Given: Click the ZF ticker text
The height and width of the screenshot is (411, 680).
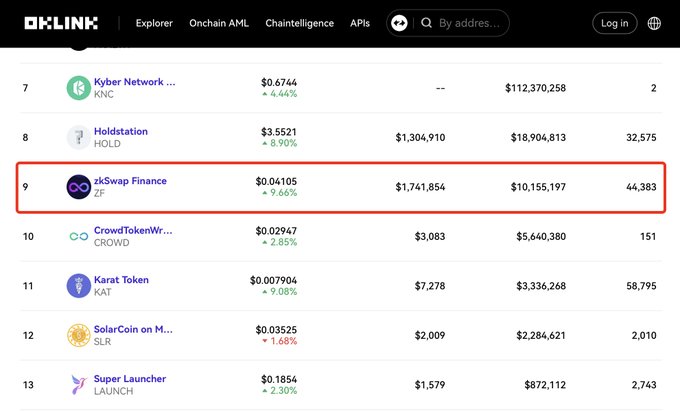Looking at the screenshot, I should coord(99,193).
